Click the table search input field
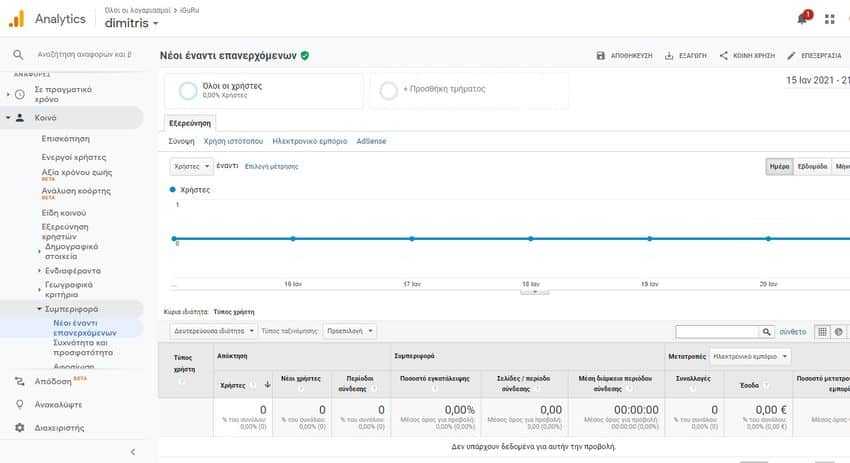Screen dimensions: 850x463 [717, 332]
